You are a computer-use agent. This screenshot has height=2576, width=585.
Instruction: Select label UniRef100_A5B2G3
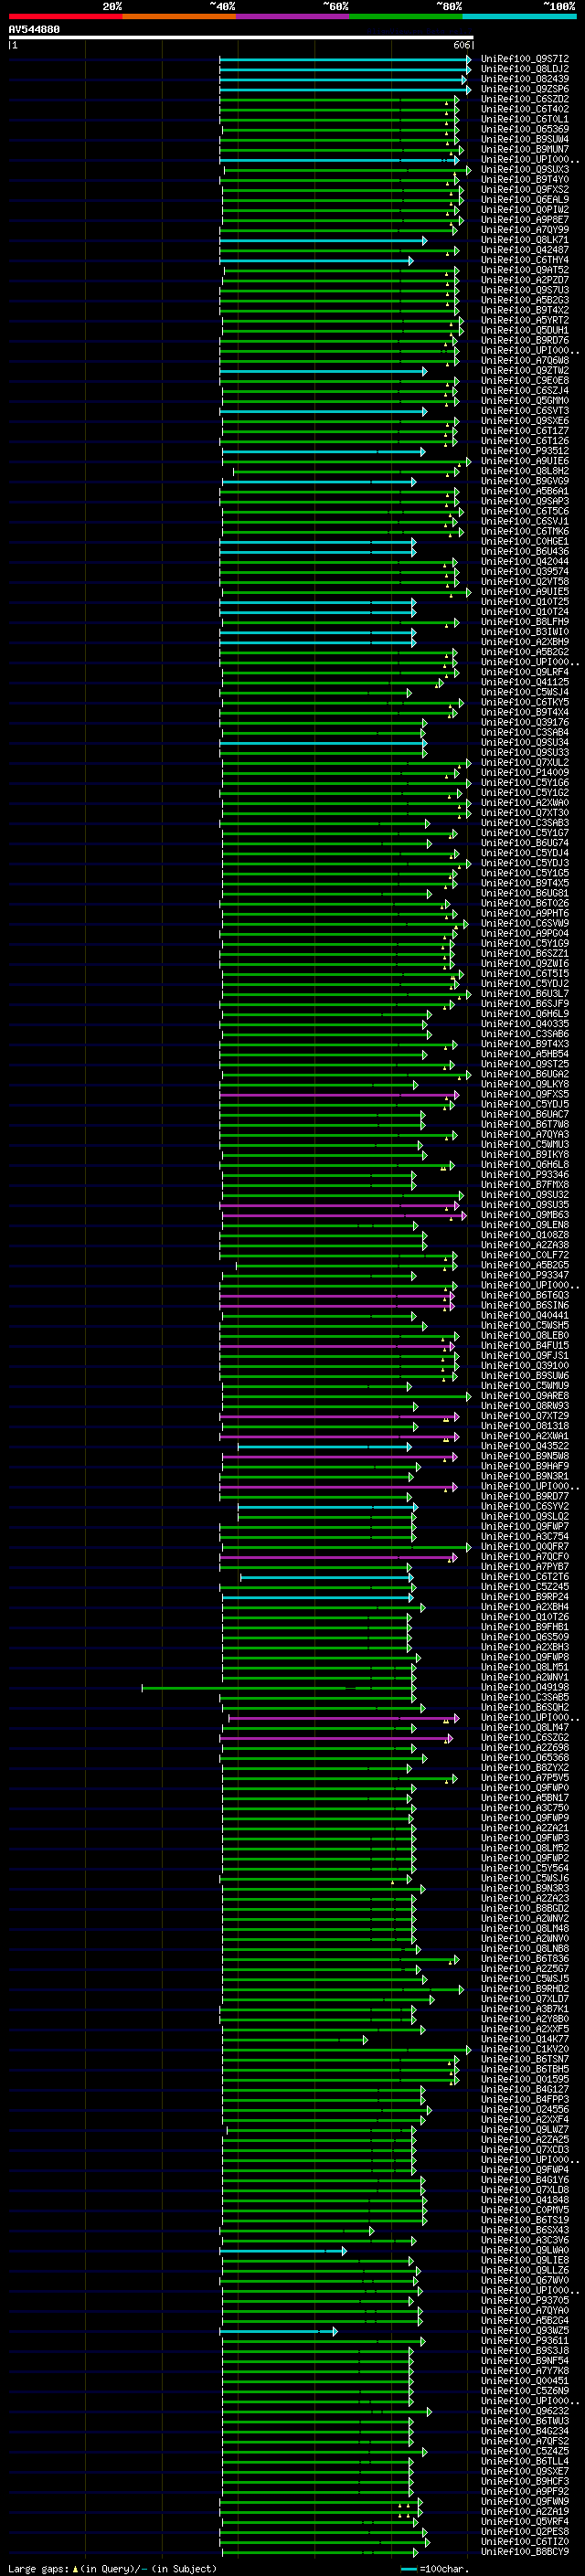click(525, 300)
